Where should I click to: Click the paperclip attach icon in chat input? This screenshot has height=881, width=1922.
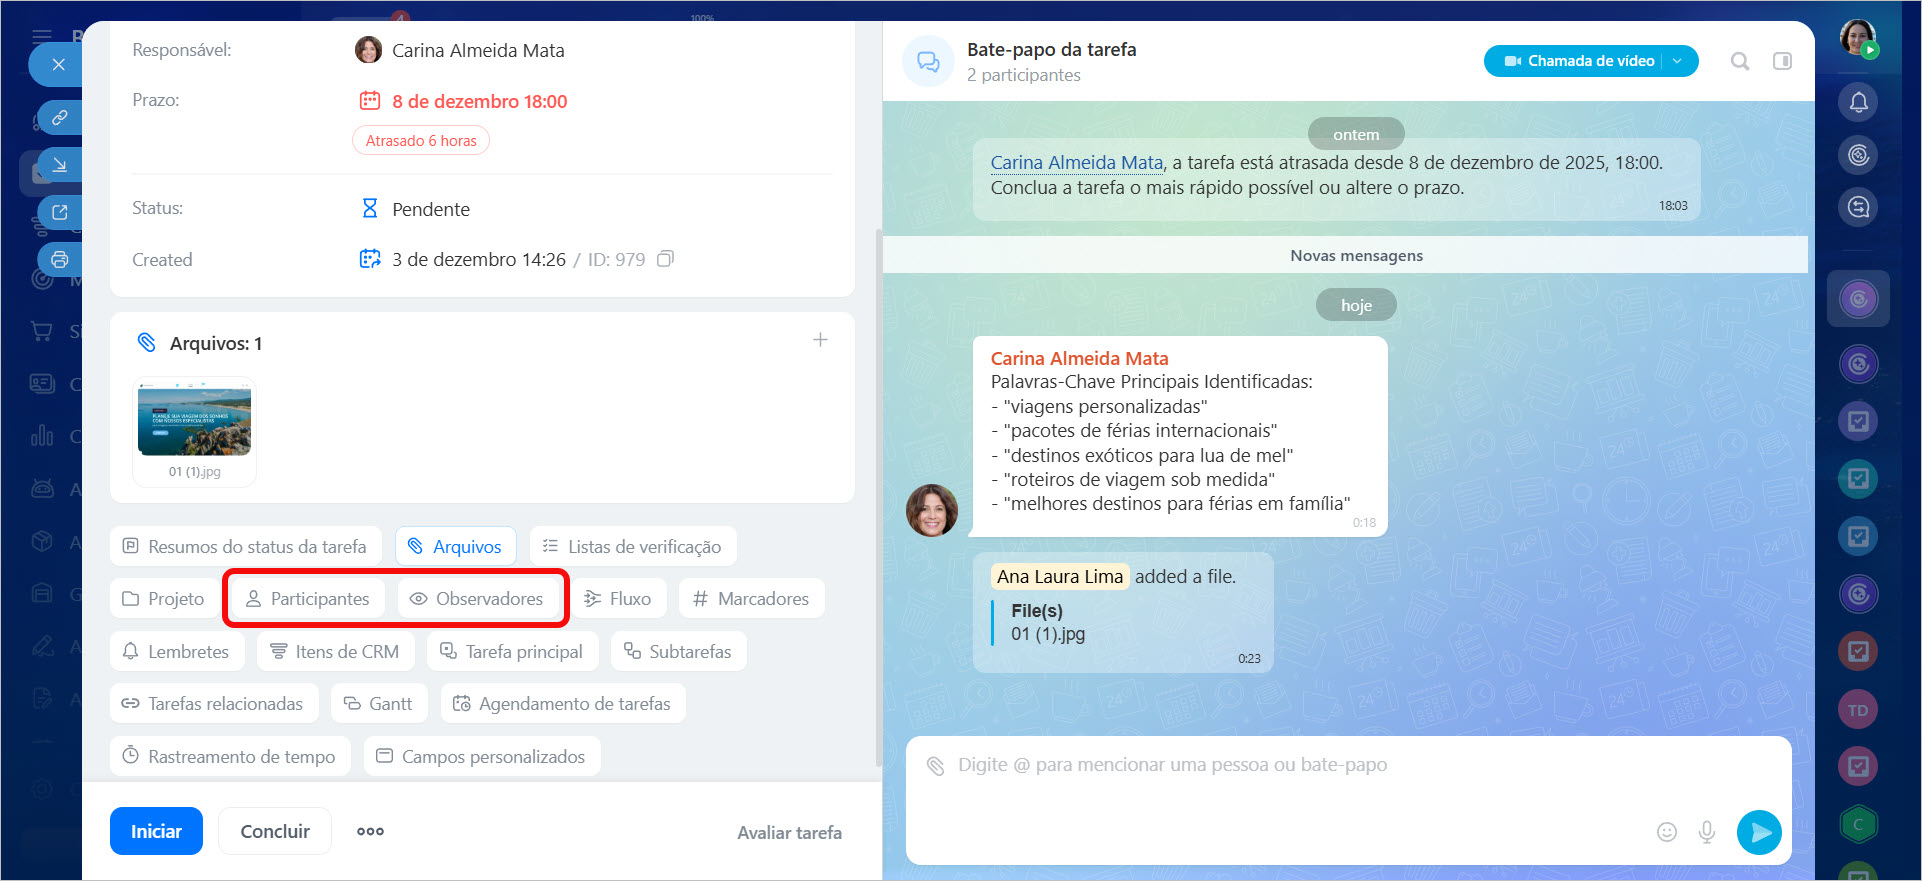coord(935,766)
